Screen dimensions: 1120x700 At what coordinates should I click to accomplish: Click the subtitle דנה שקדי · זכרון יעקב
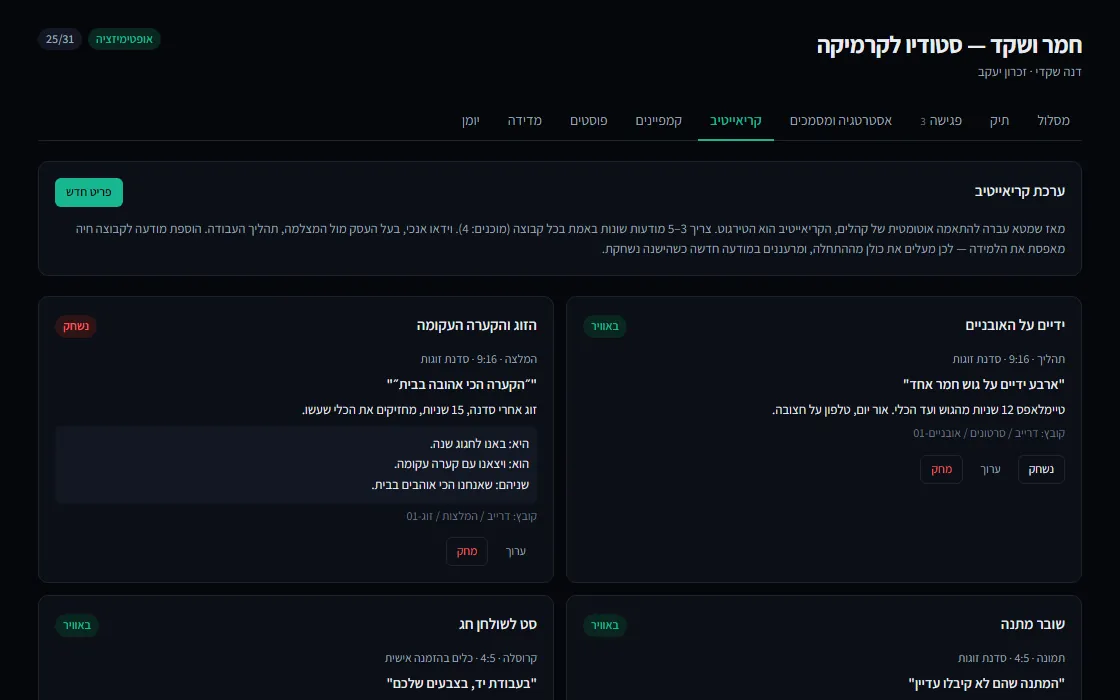tap(1029, 72)
